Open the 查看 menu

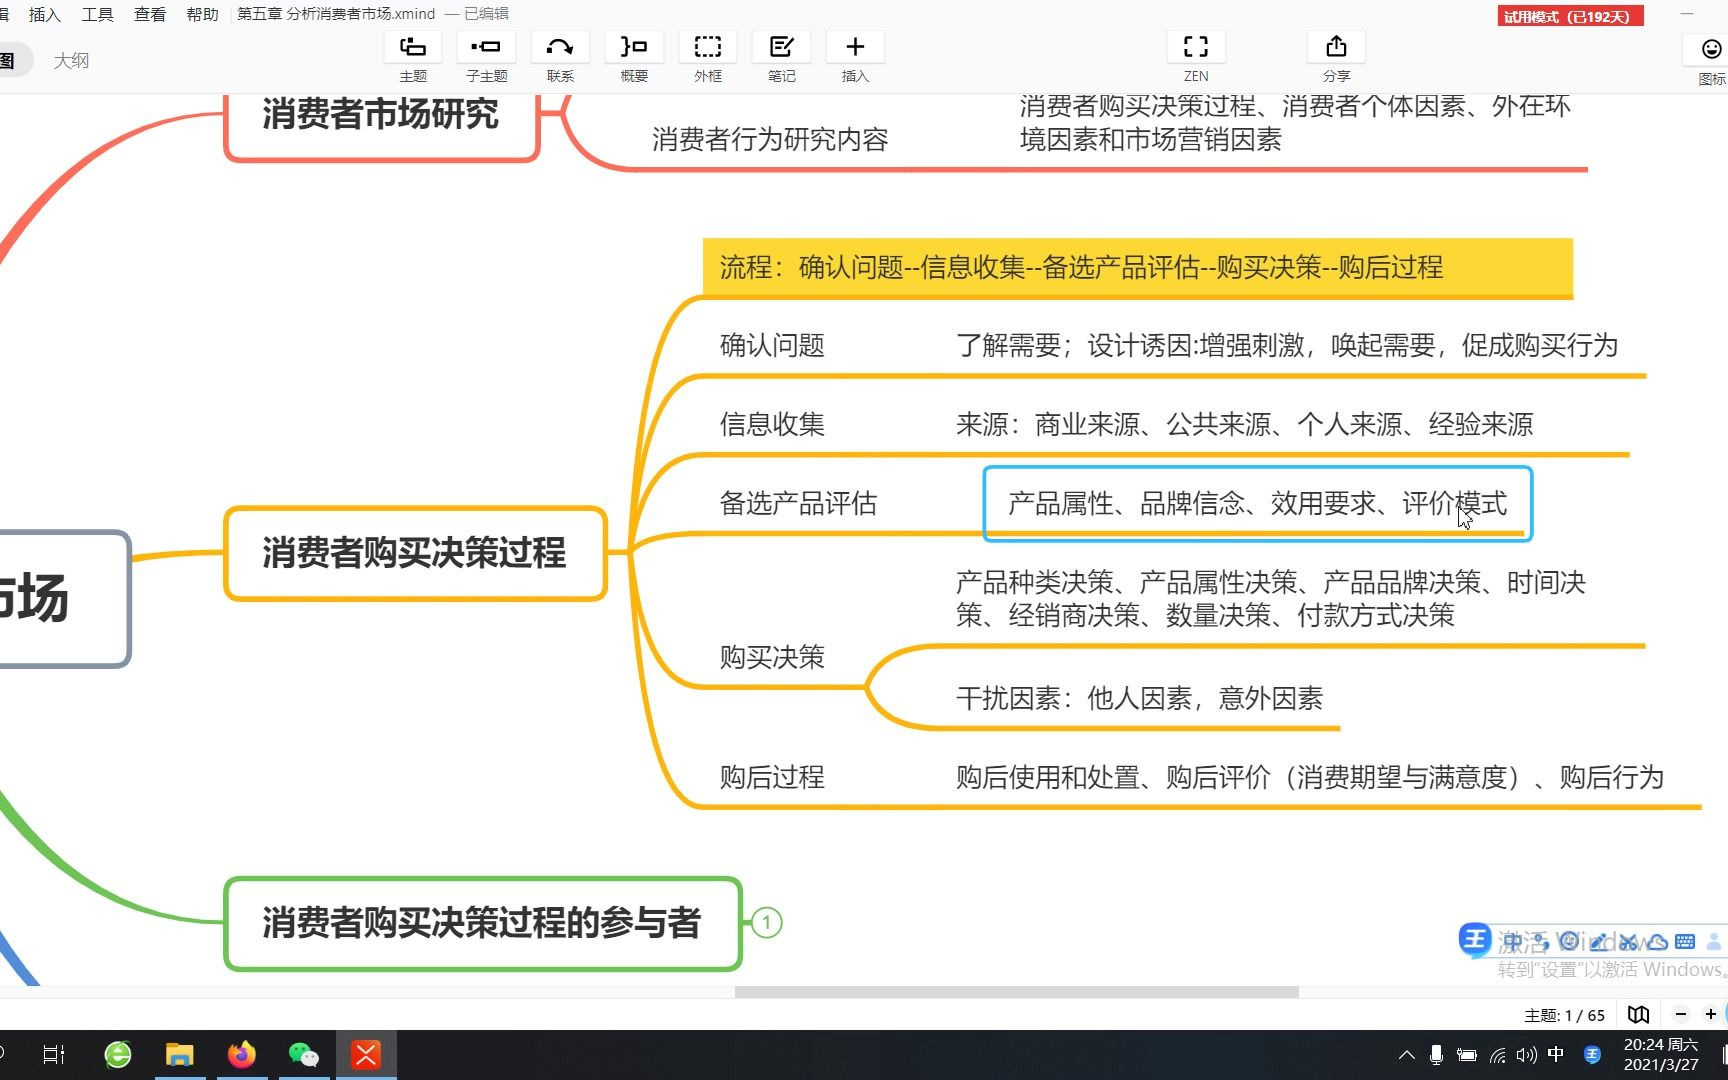(x=150, y=14)
